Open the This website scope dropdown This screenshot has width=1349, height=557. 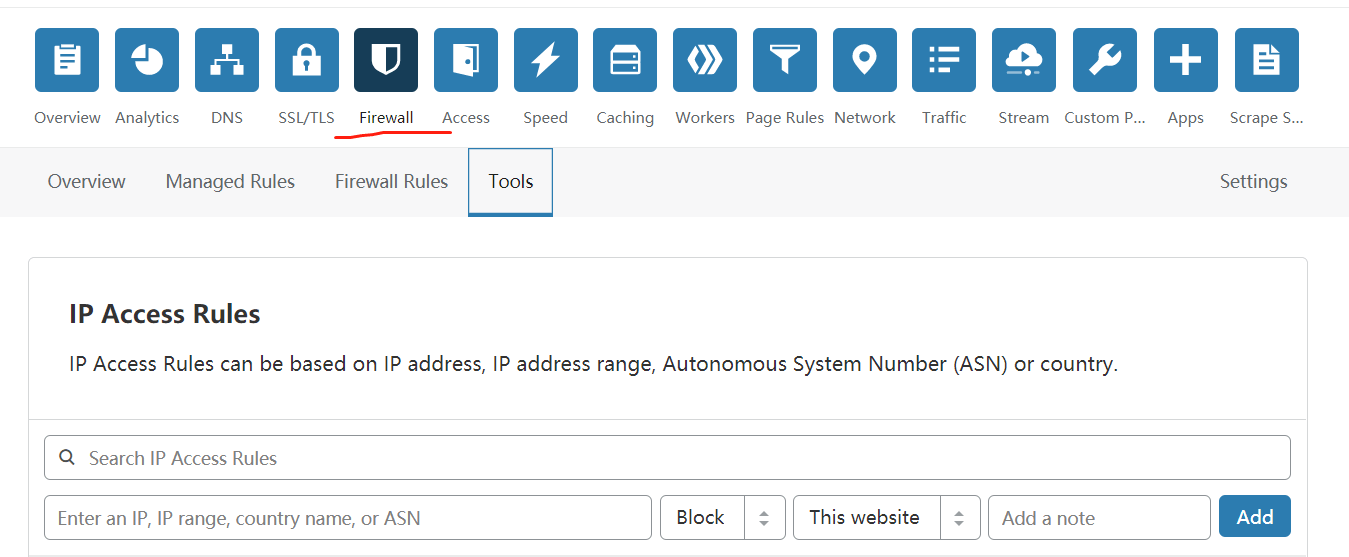pyautogui.click(x=886, y=518)
